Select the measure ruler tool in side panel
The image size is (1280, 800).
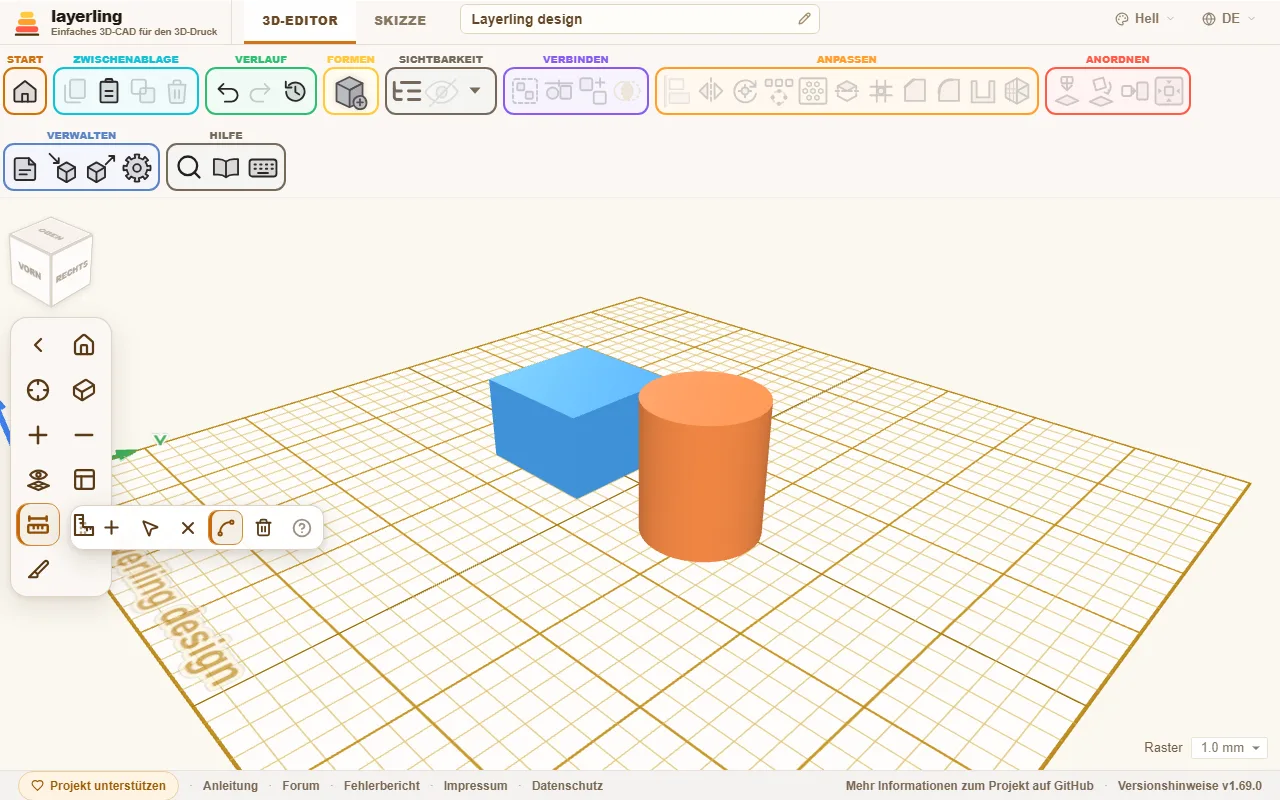click(38, 525)
